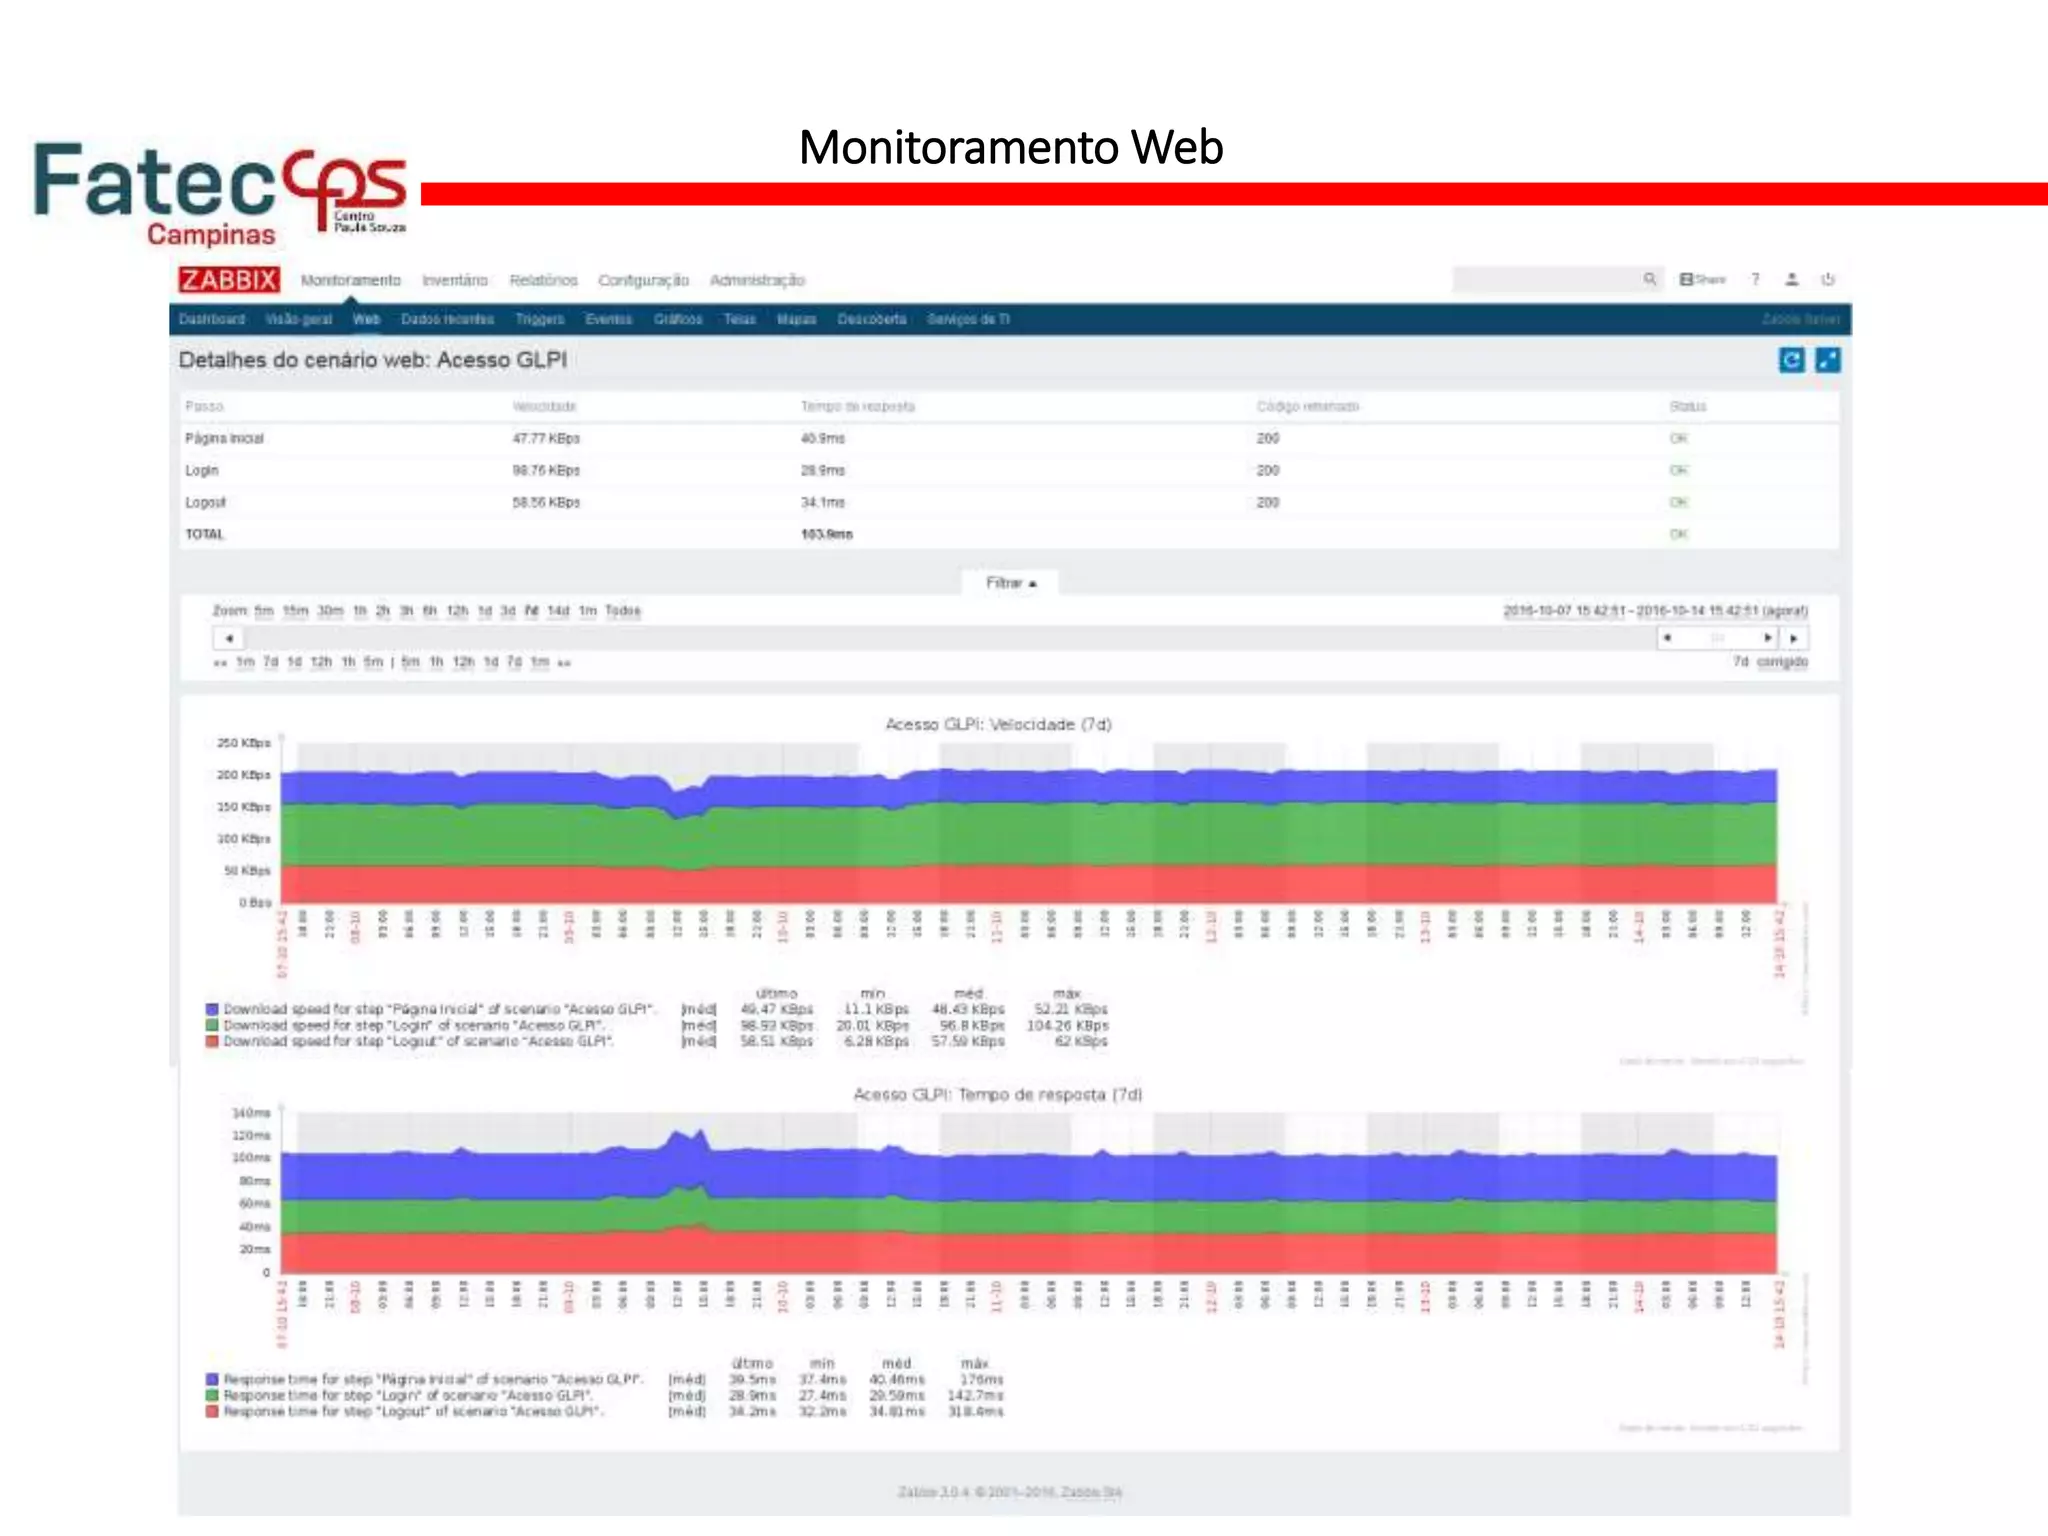
Task: Set zoom period to 14d
Action: click(558, 611)
